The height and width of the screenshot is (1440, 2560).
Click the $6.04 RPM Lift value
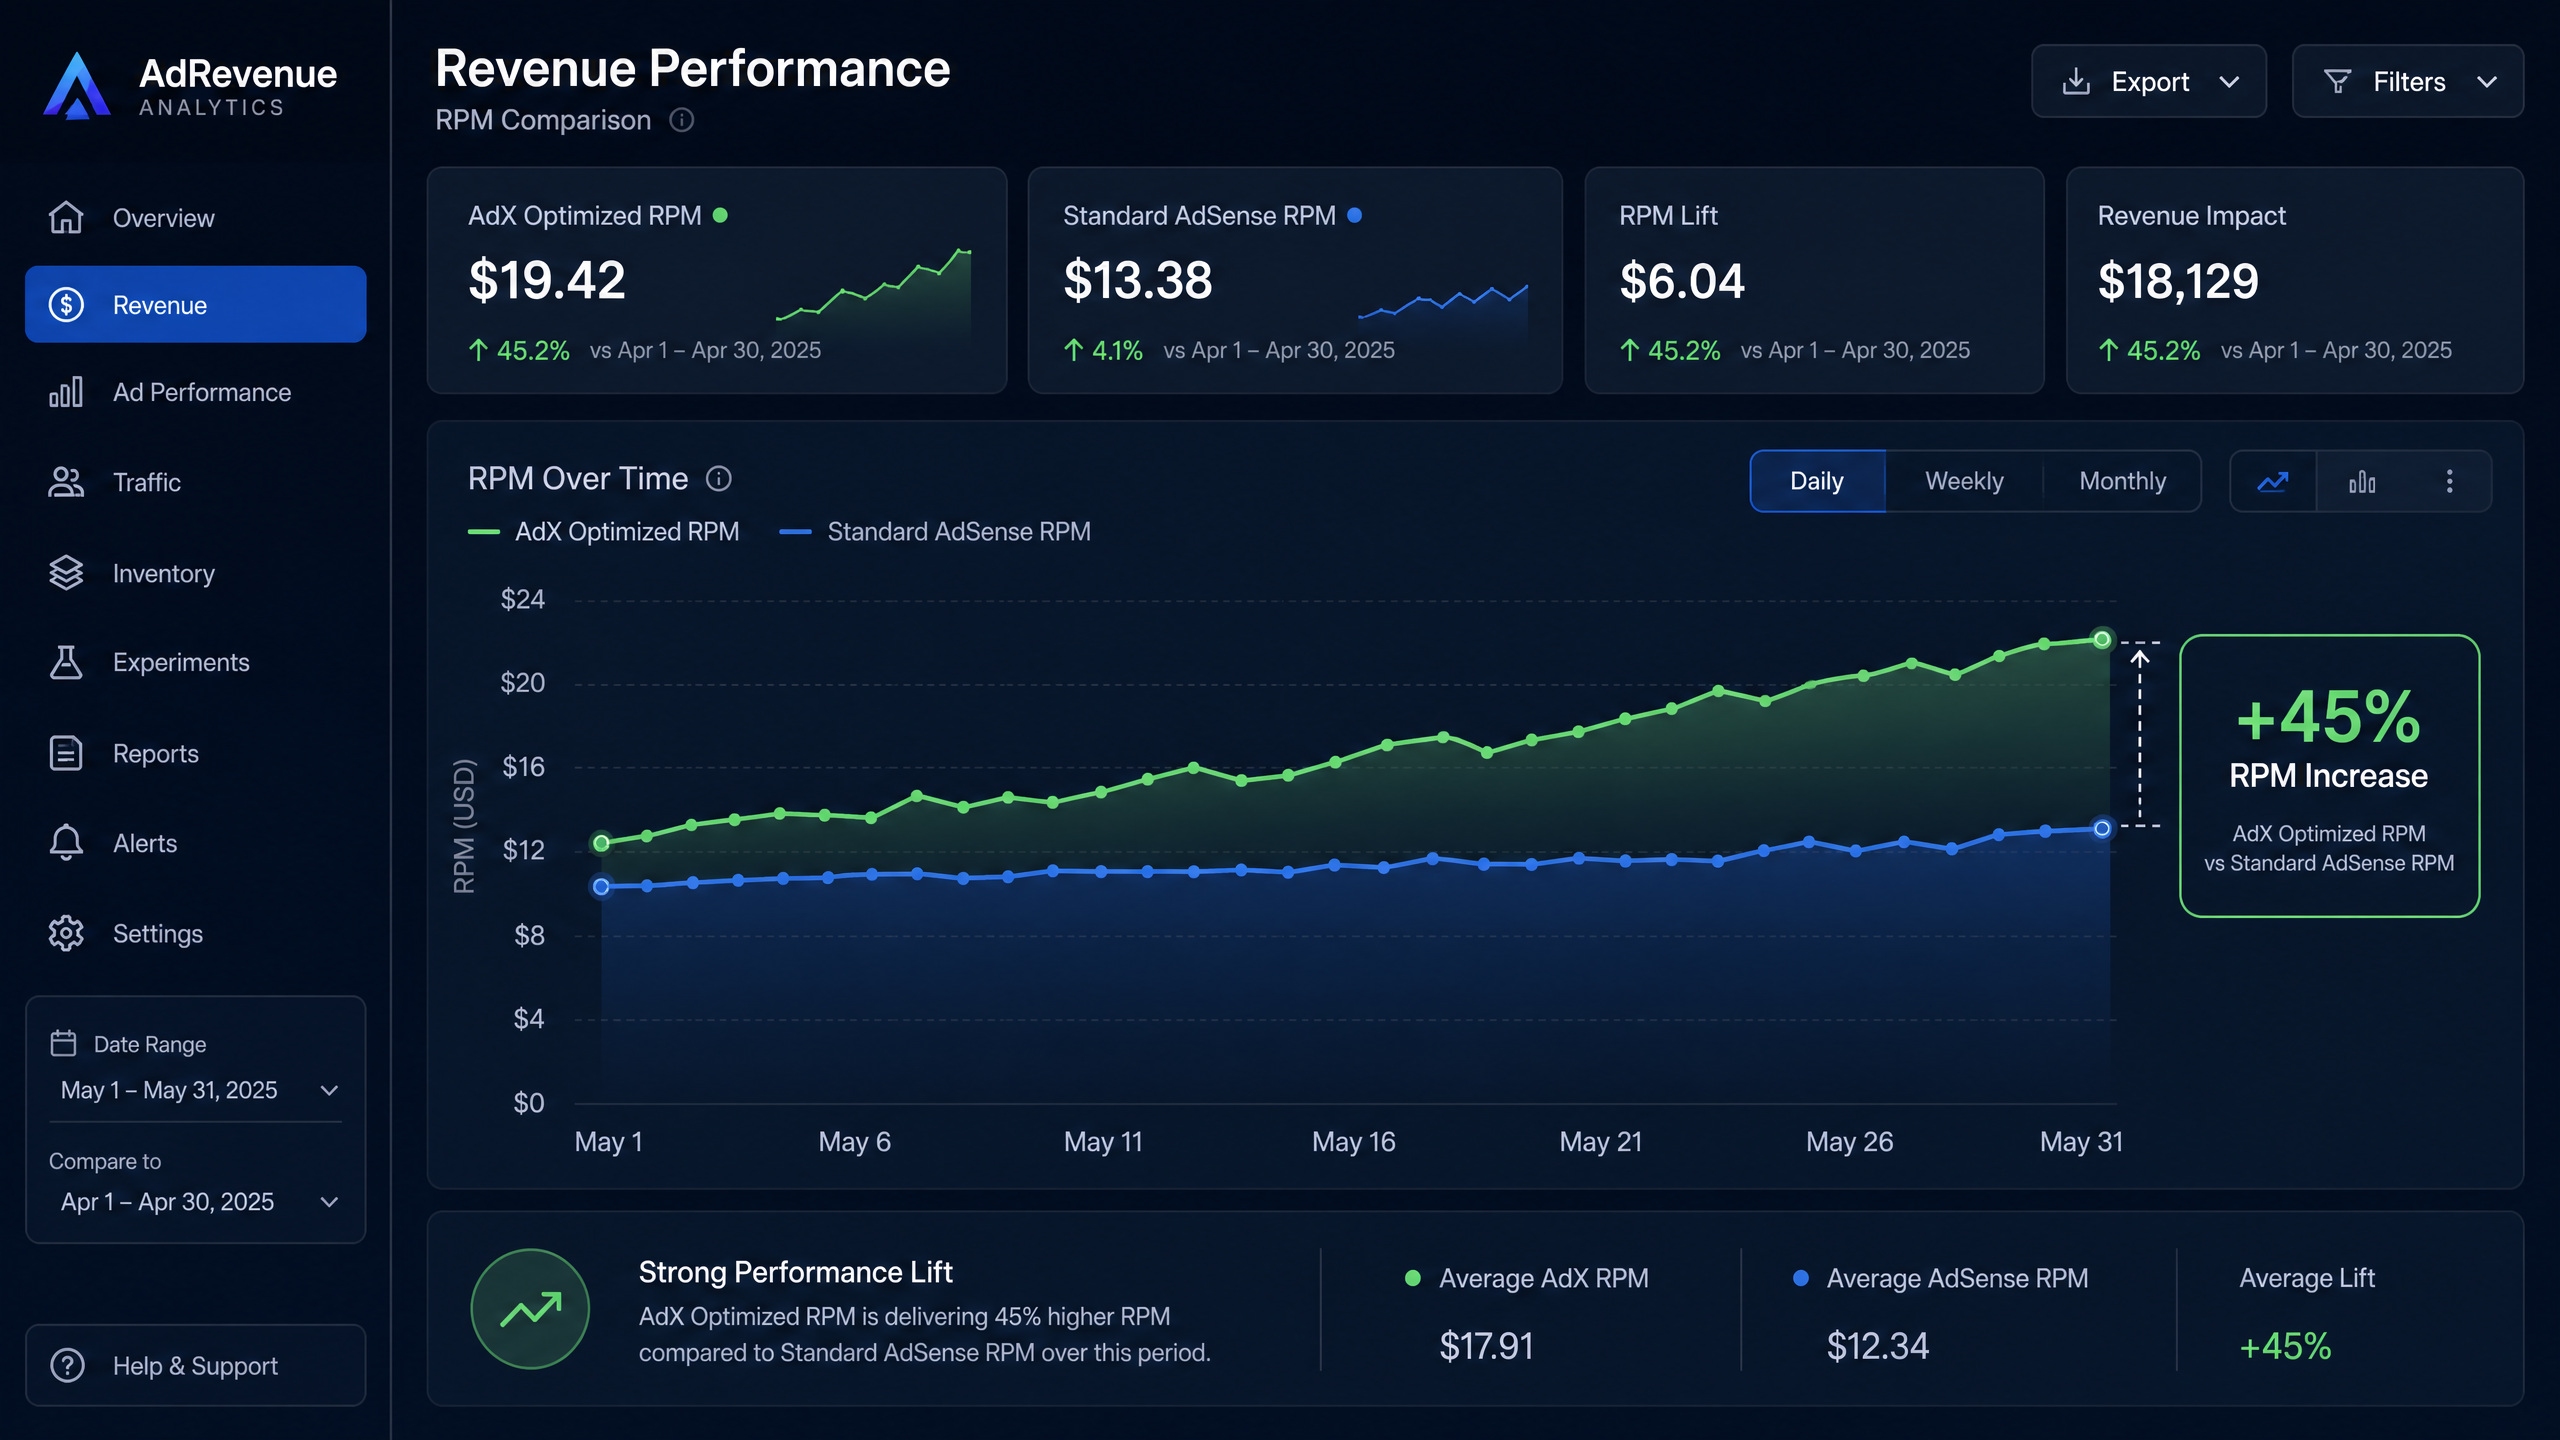(x=1682, y=281)
